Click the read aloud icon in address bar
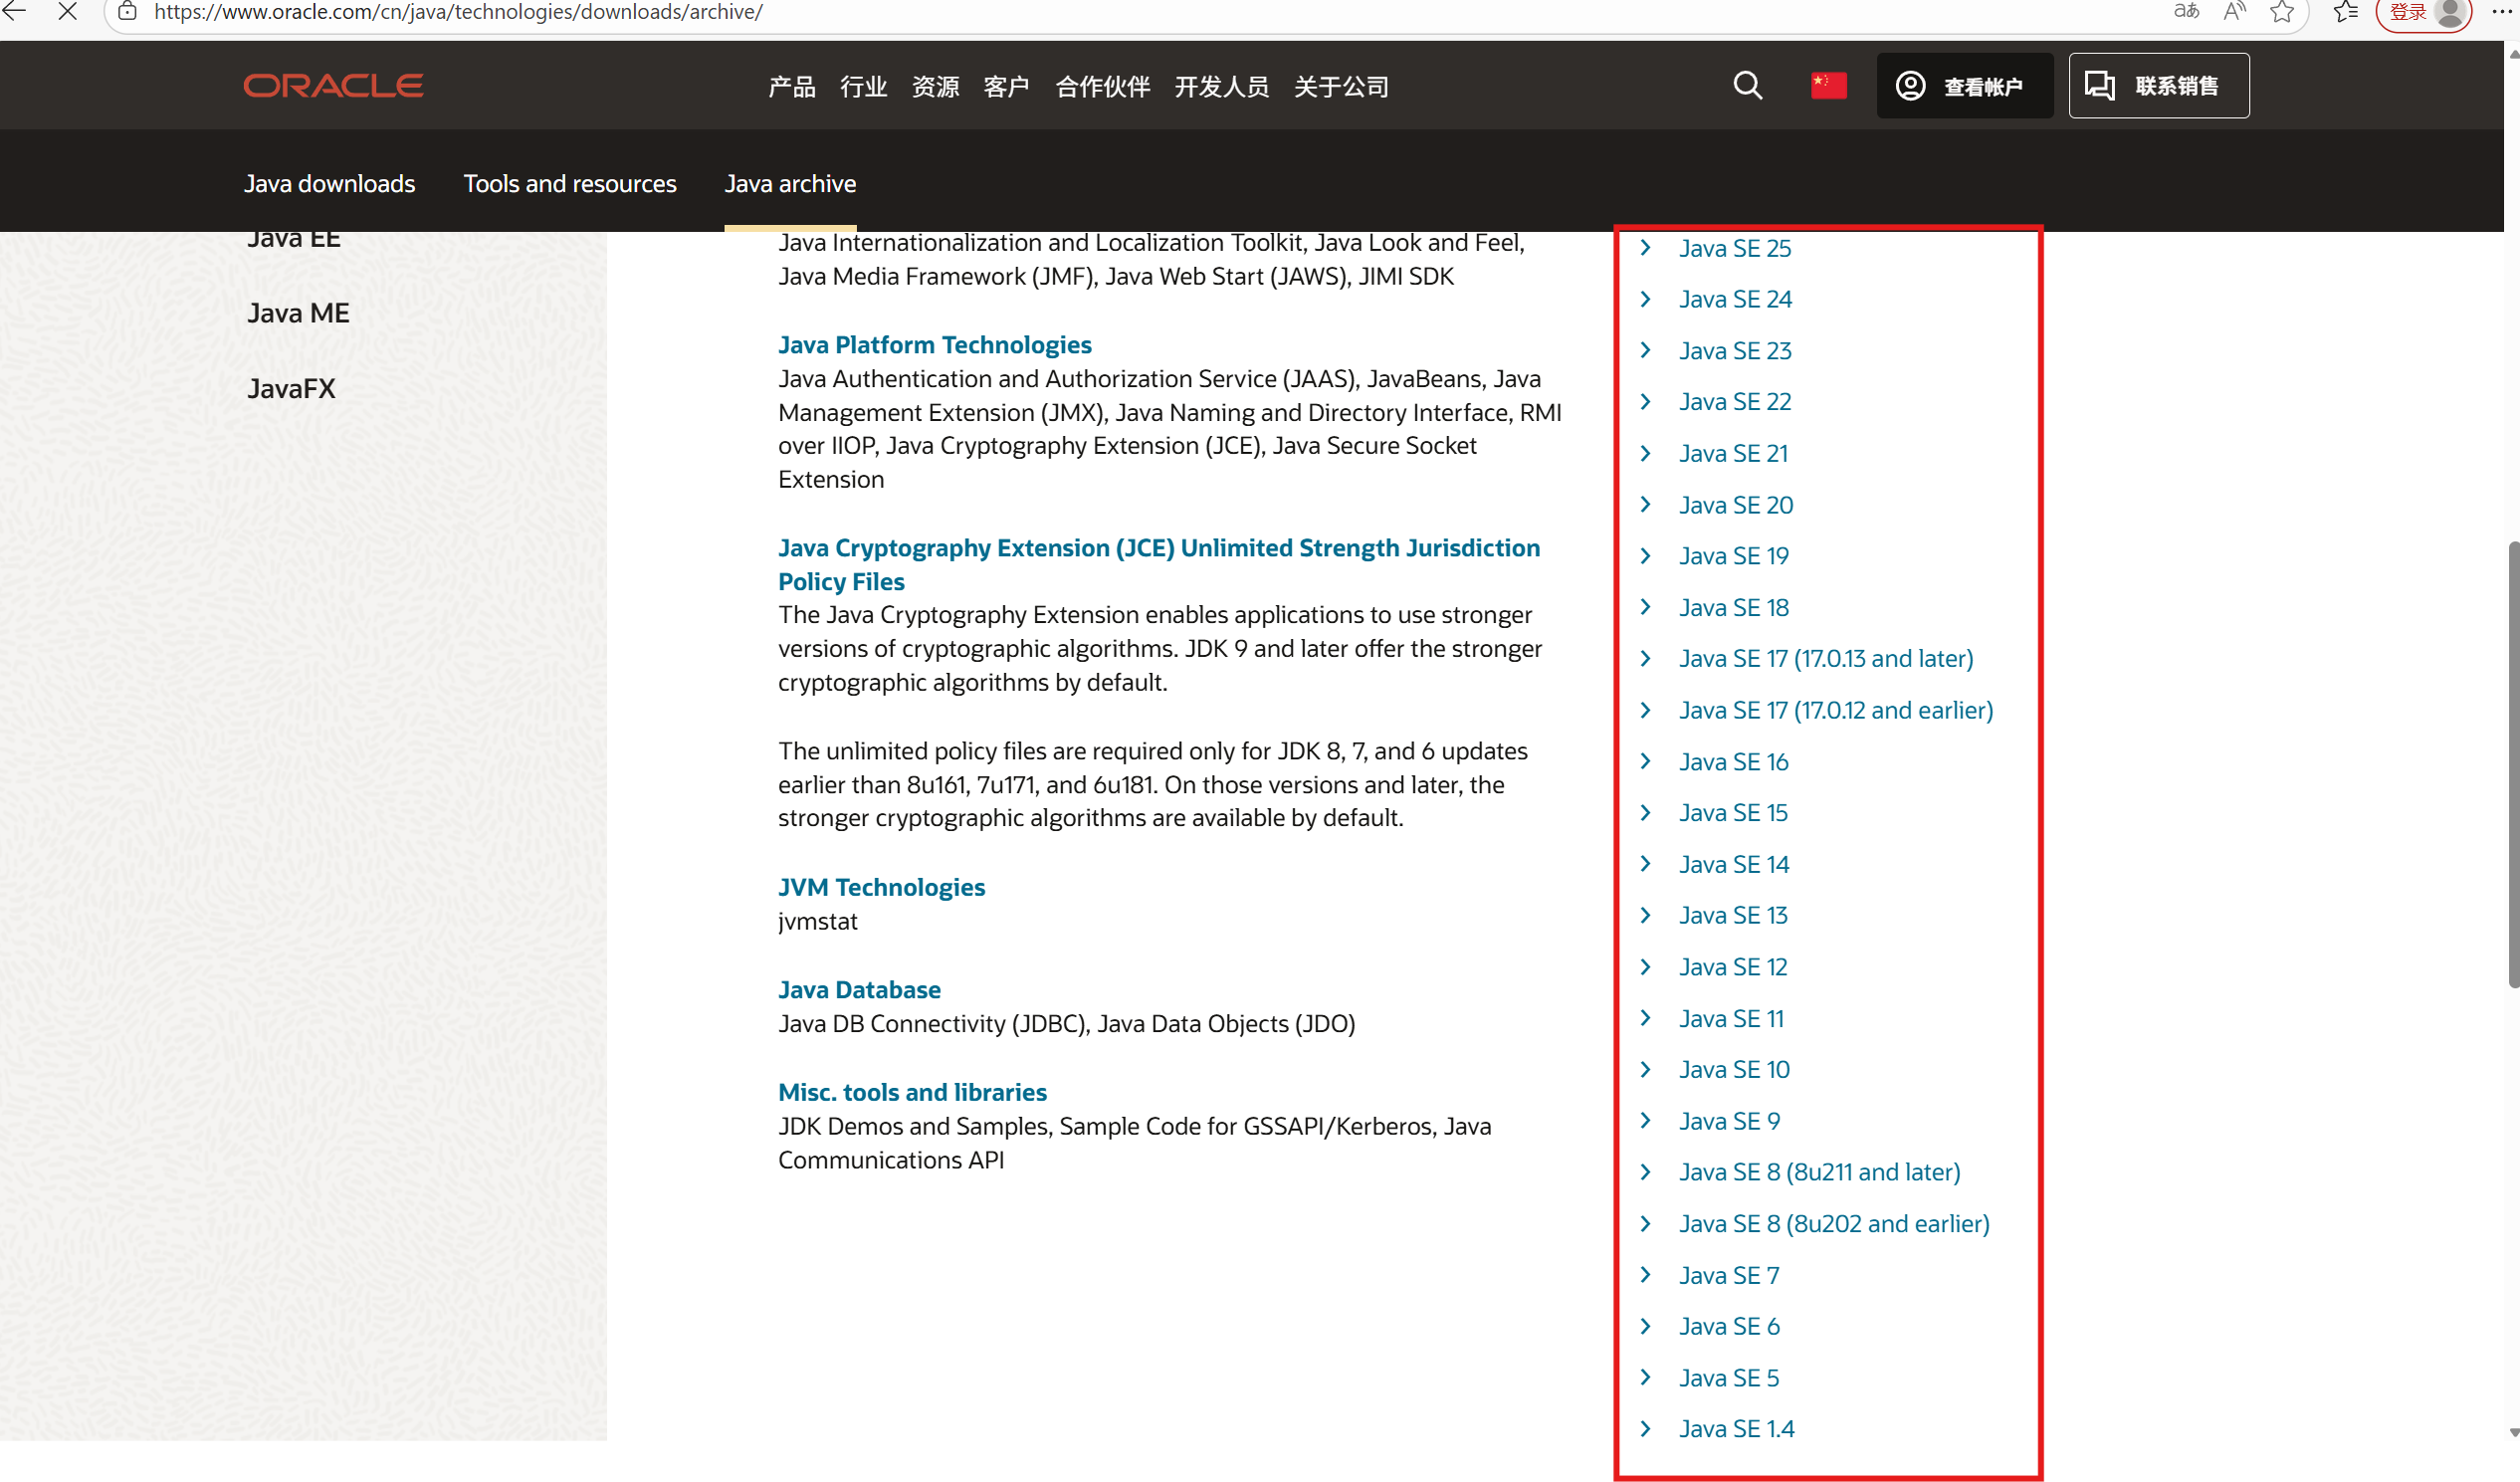This screenshot has width=2520, height=1482. point(2234,12)
